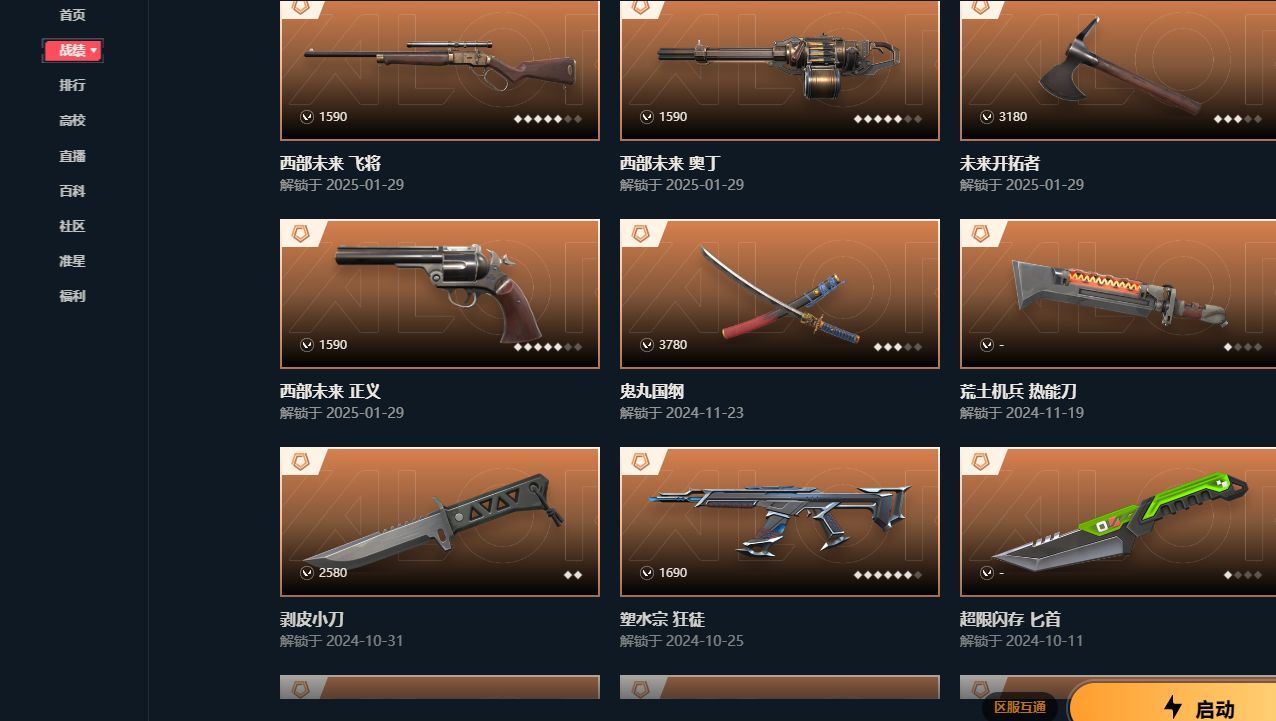The height and width of the screenshot is (721, 1276).
Task: Click the VP currency icon beside price 3780
Action: tap(646, 344)
